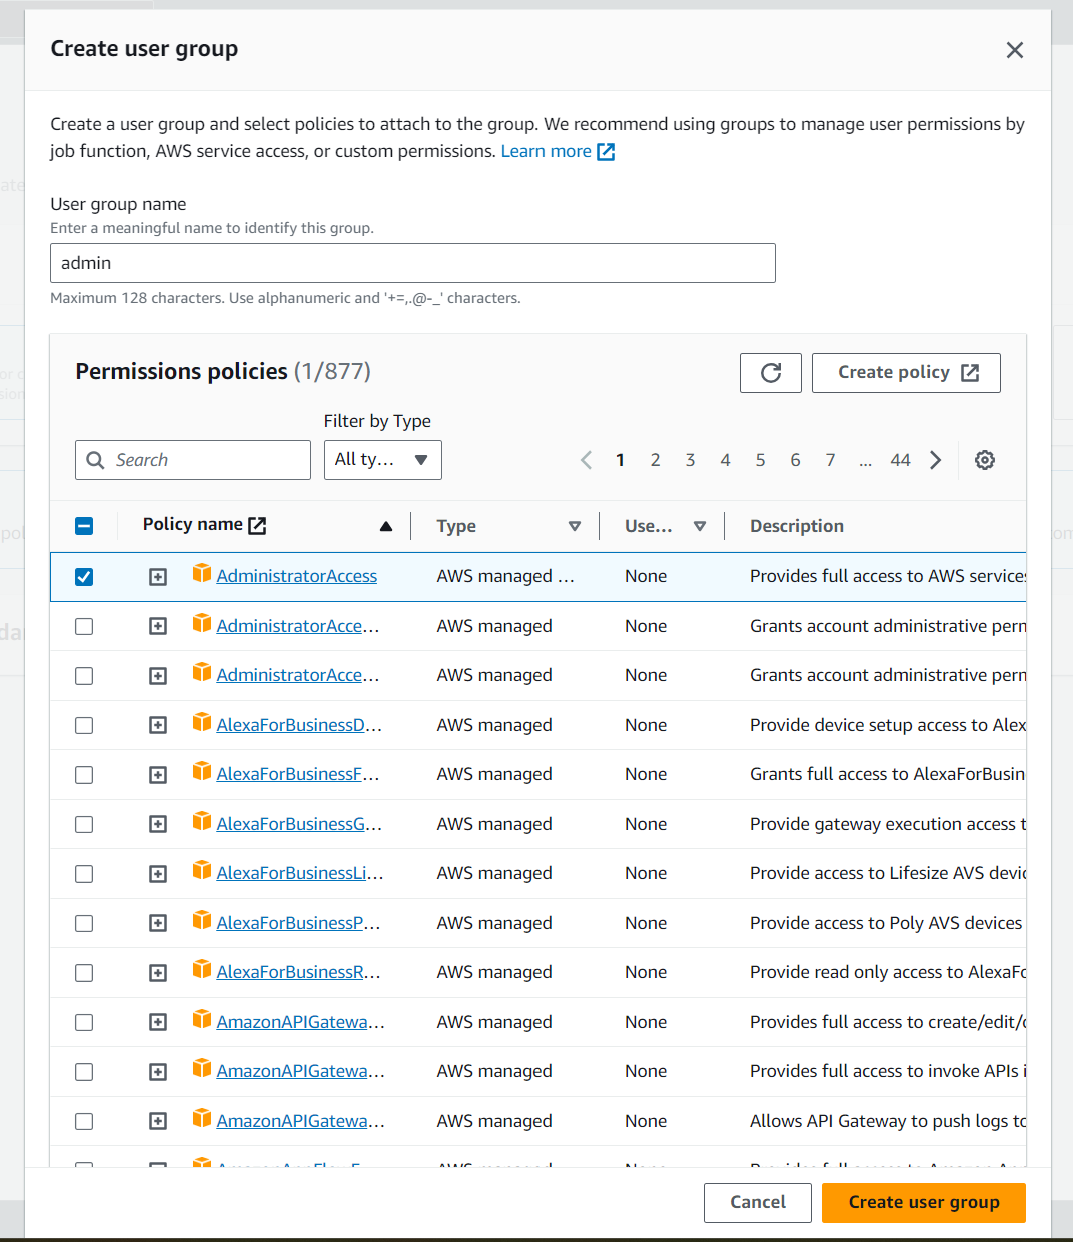The image size is (1074, 1242).
Task: Click the policy cube icon for AdministratorAccess
Action: coord(202,573)
